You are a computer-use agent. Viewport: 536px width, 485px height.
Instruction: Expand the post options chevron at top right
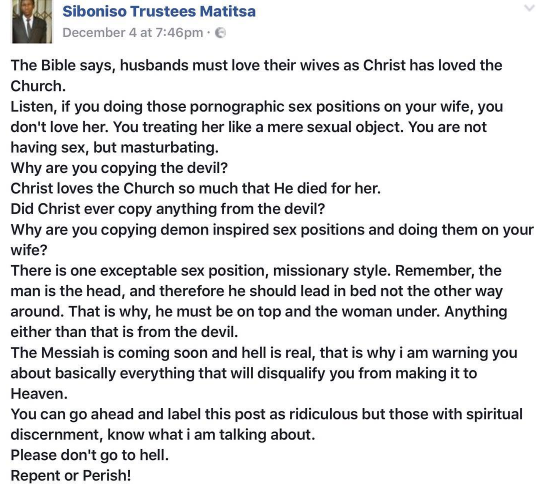tap(530, 8)
